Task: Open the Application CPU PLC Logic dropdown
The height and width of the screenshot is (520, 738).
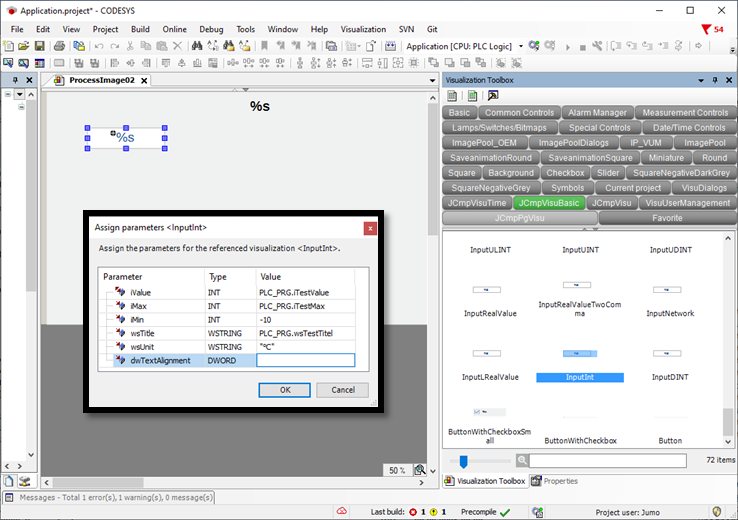Action: tap(520, 46)
